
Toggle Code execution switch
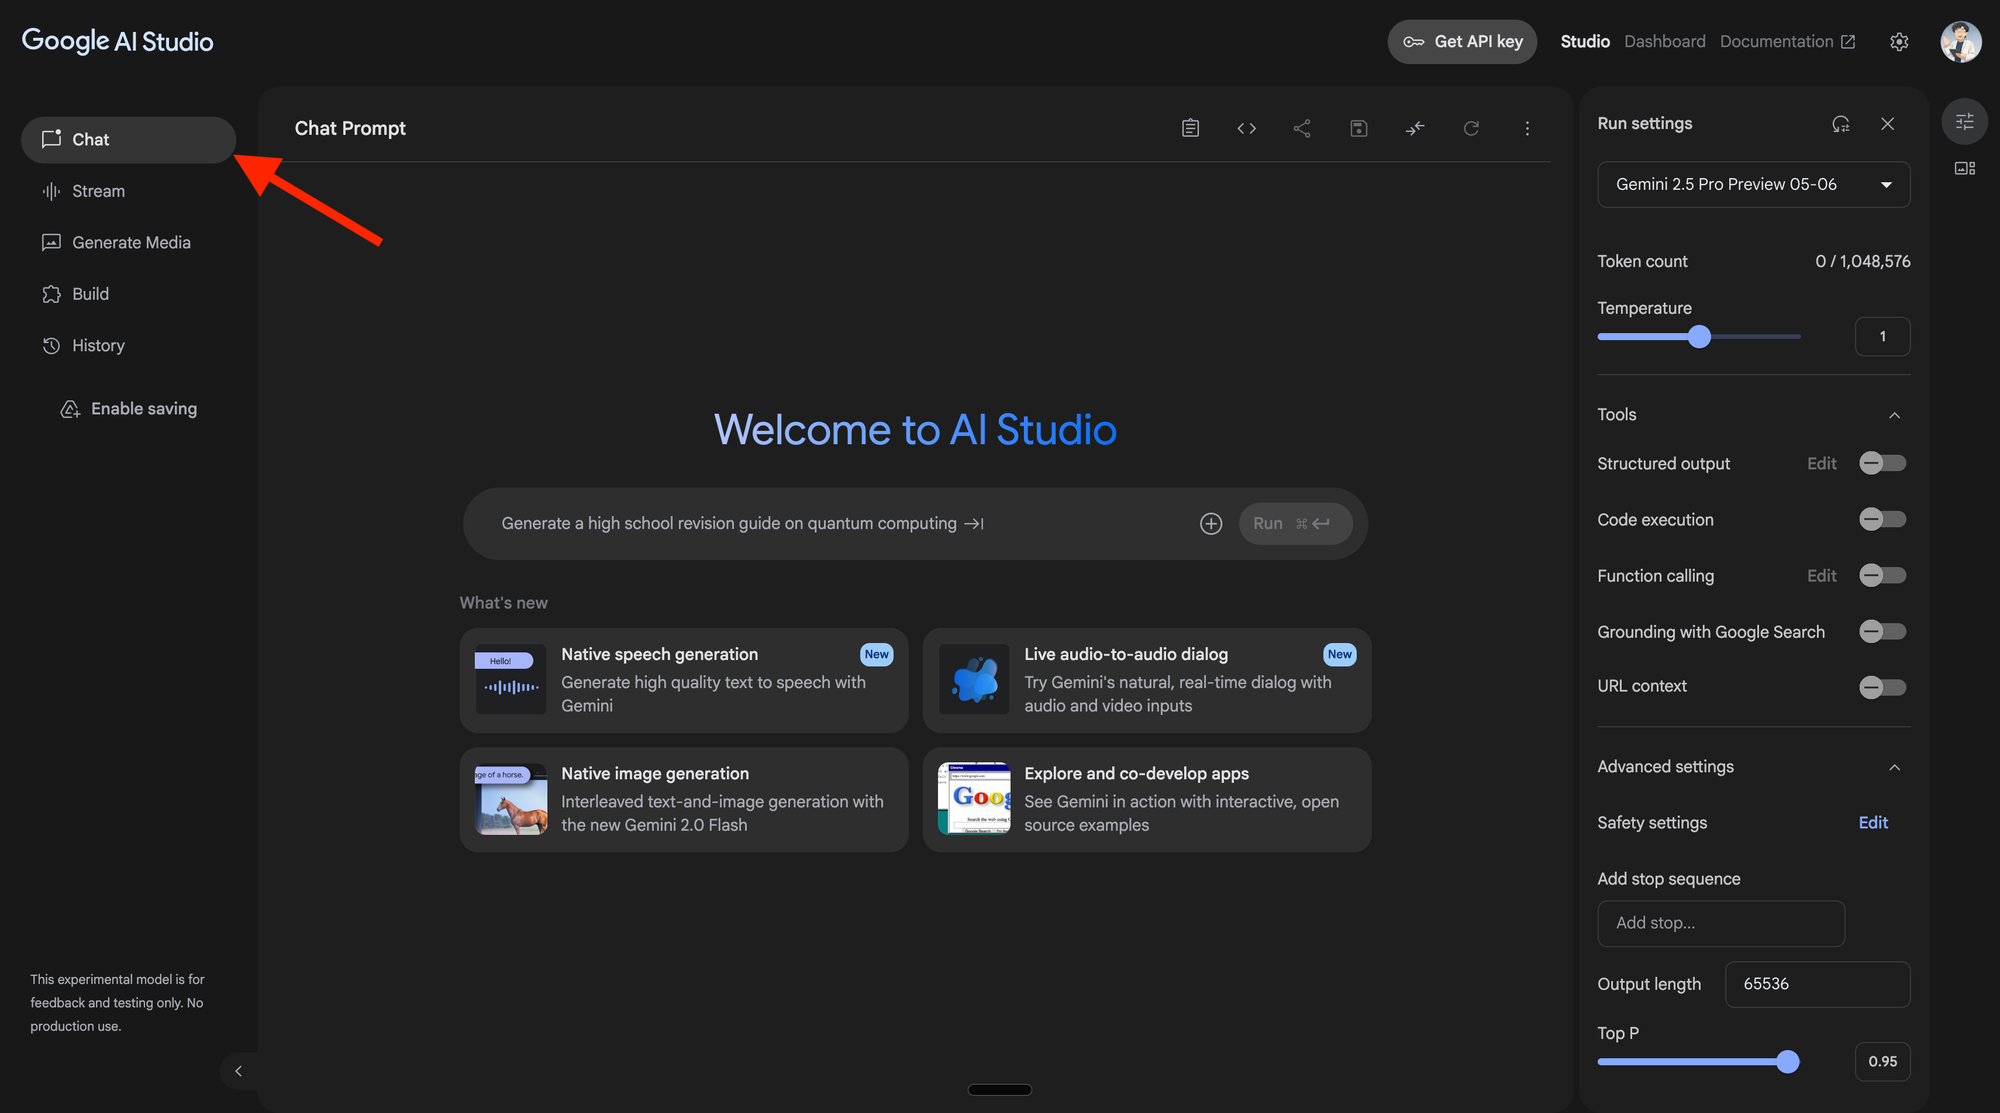click(x=1882, y=519)
